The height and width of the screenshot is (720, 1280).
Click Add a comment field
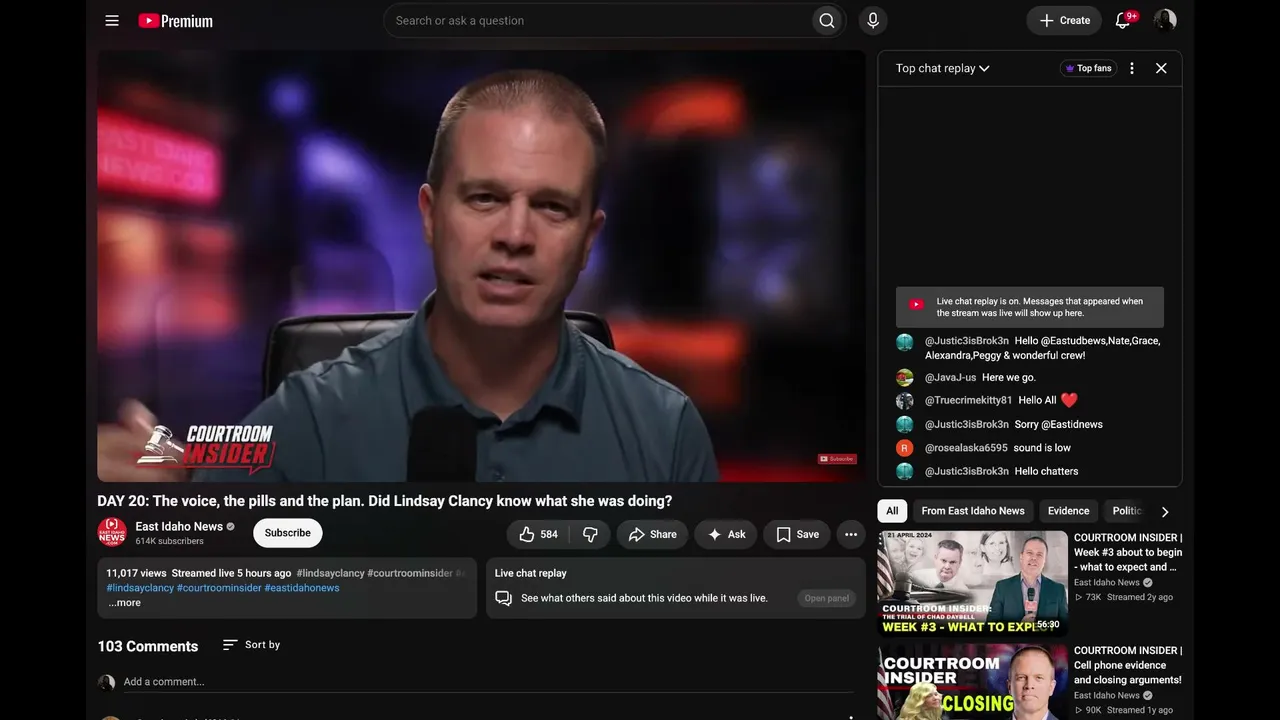pos(488,682)
